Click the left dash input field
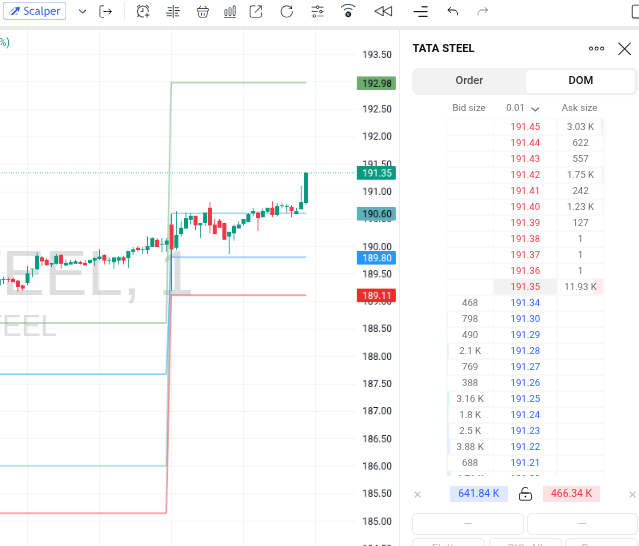This screenshot has height=546, width=639. pyautogui.click(x=468, y=523)
